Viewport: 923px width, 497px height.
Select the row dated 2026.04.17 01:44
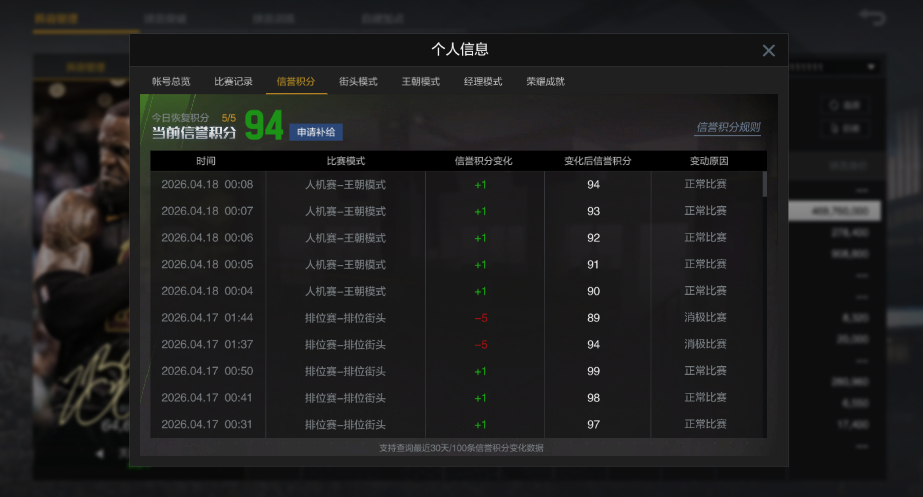click(456, 318)
